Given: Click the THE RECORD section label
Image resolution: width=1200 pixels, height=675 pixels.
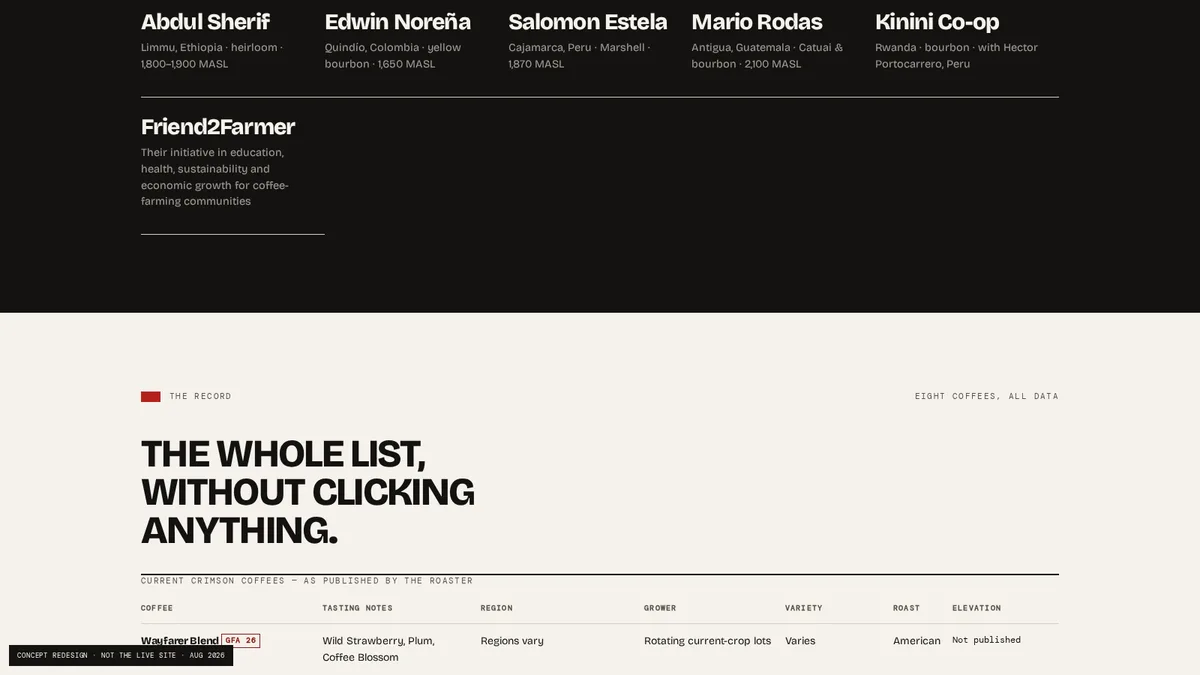Looking at the screenshot, I should 200,397.
